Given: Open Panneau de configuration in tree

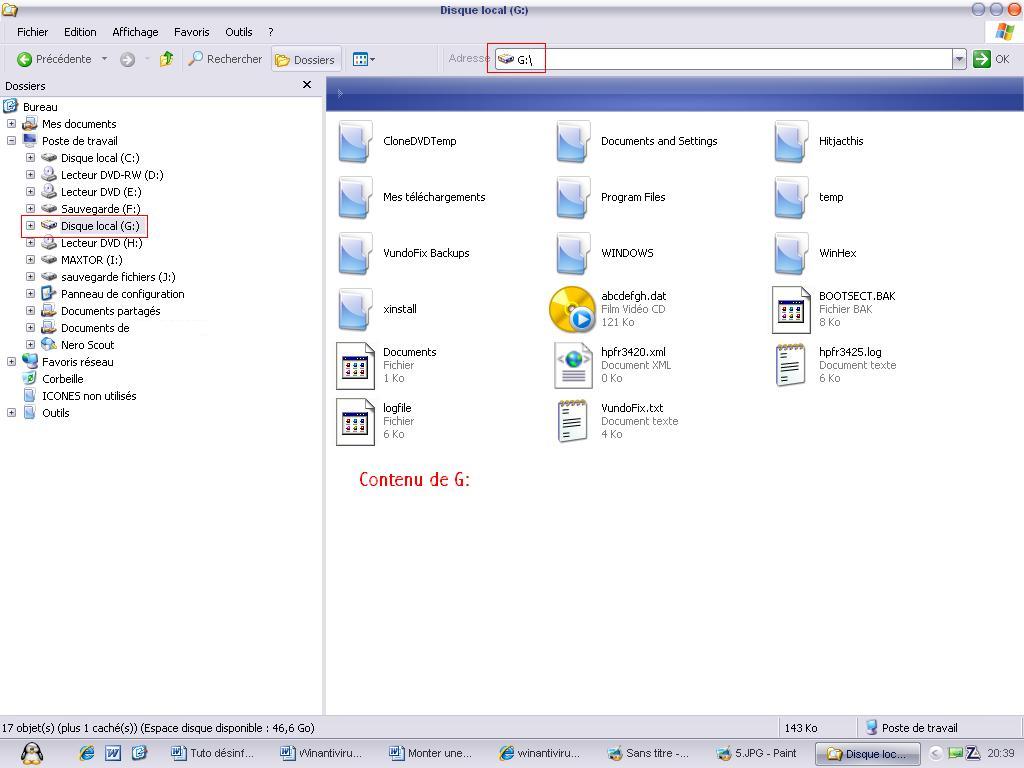Looking at the screenshot, I should tap(122, 294).
